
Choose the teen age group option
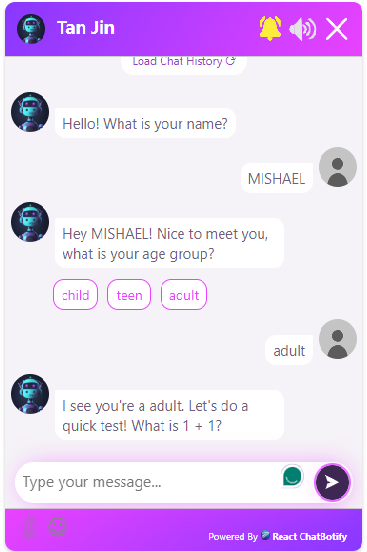tap(129, 295)
